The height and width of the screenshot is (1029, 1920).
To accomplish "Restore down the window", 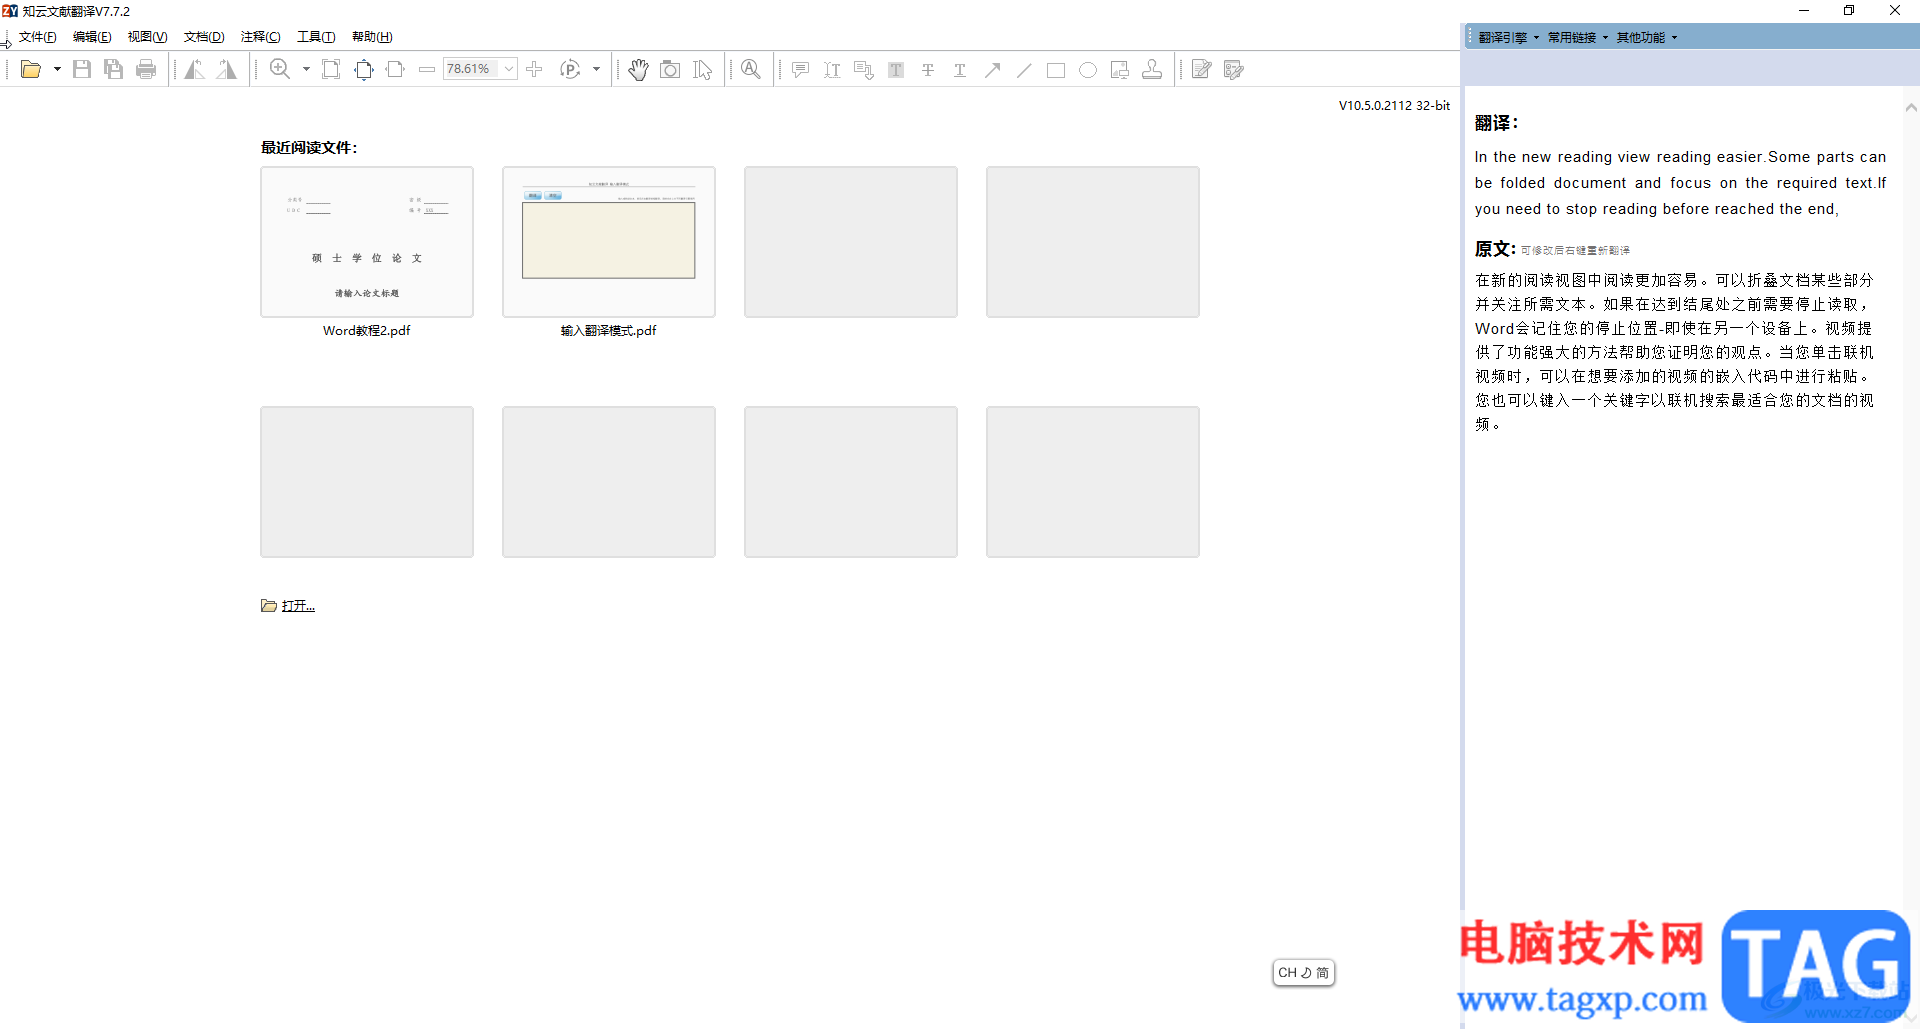I will [1849, 11].
